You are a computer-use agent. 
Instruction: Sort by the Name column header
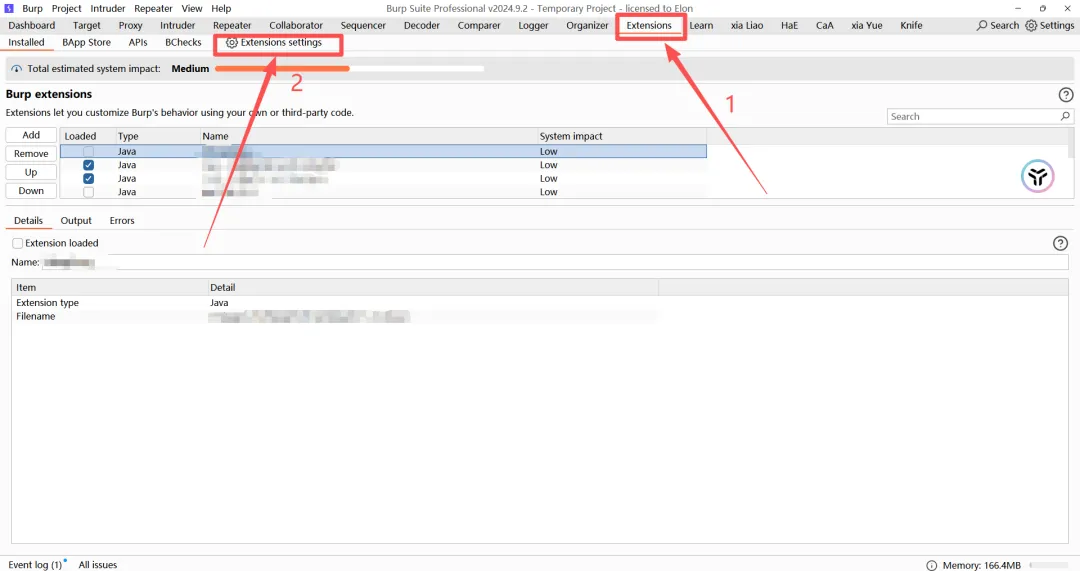(368, 136)
